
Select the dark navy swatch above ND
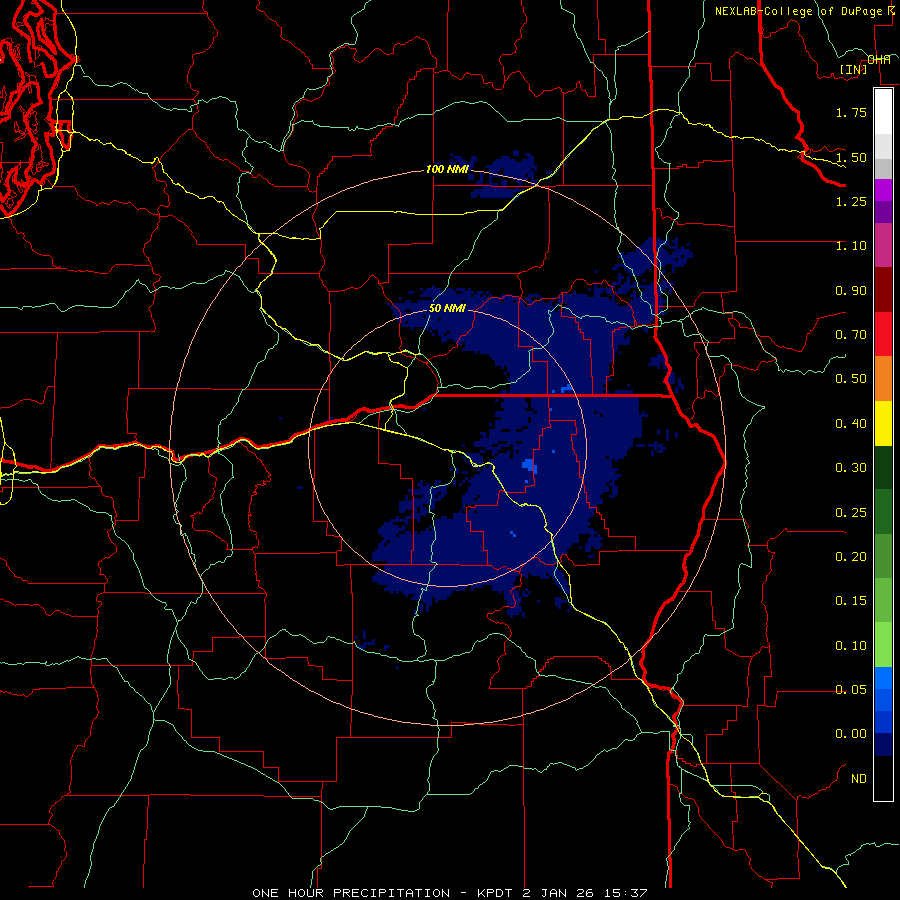[x=883, y=744]
